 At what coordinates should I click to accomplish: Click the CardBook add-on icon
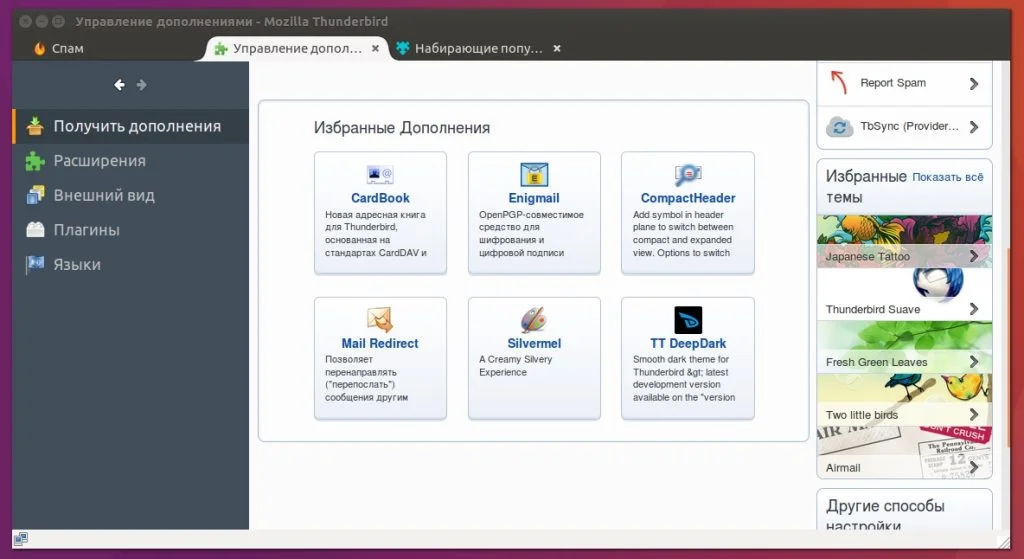[x=380, y=175]
